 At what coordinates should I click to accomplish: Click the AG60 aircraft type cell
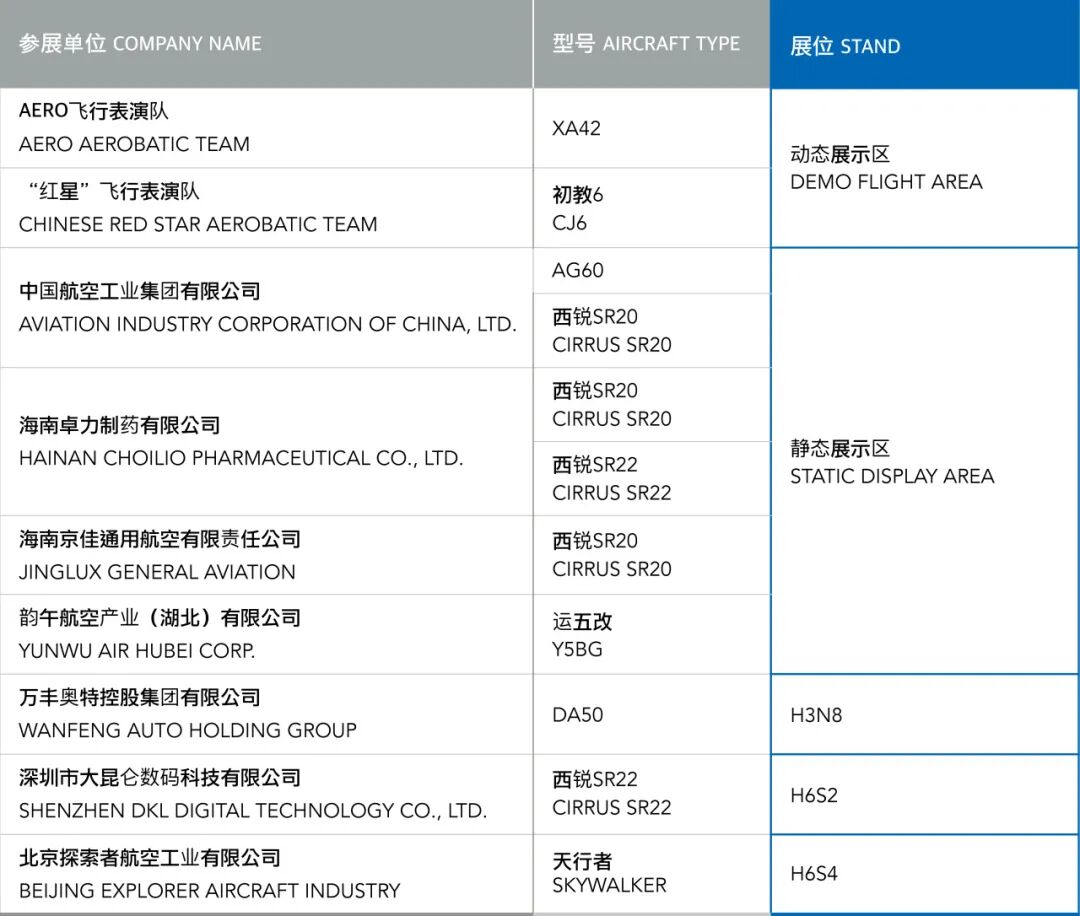[652, 271]
